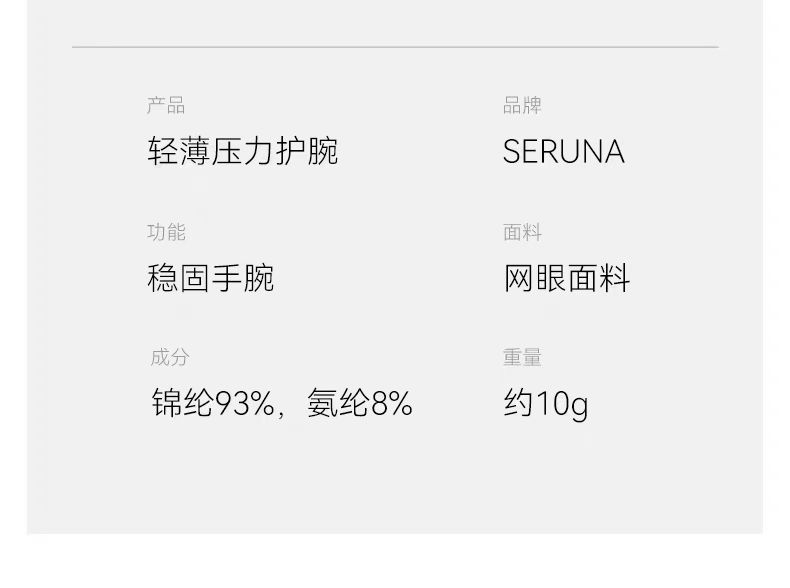Click 轻薄 at start of product name

coord(178,152)
